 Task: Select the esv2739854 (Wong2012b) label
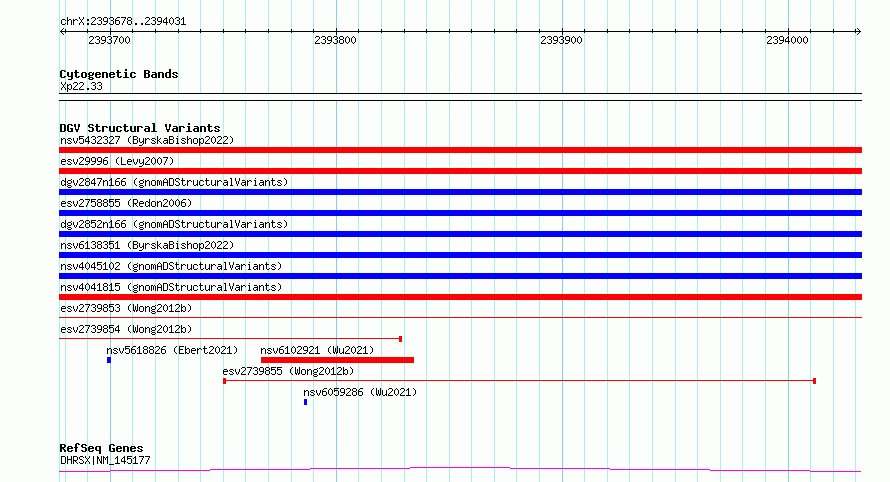tap(126, 329)
